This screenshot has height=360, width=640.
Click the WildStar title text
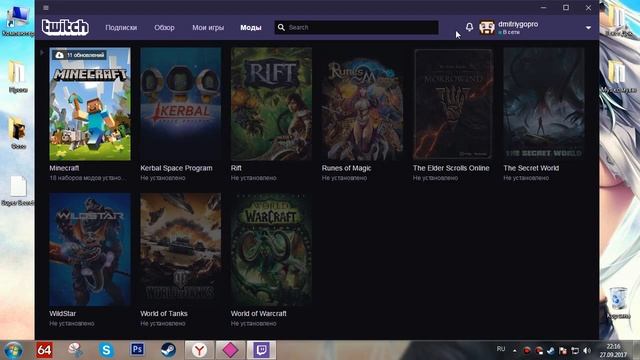point(62,313)
